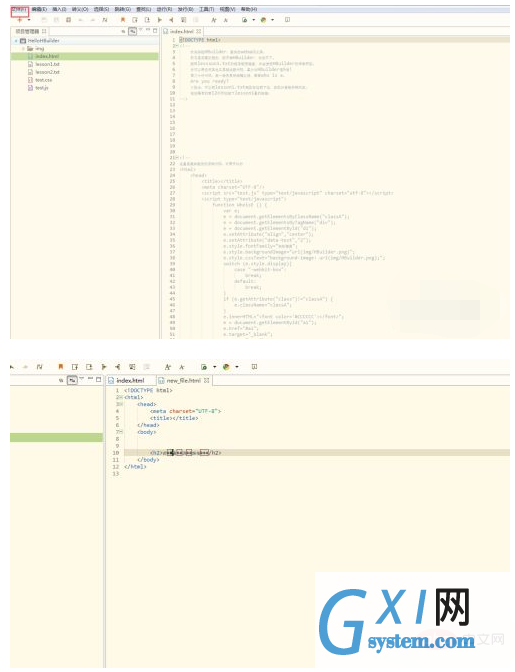Expand the img folder

tap(24, 48)
